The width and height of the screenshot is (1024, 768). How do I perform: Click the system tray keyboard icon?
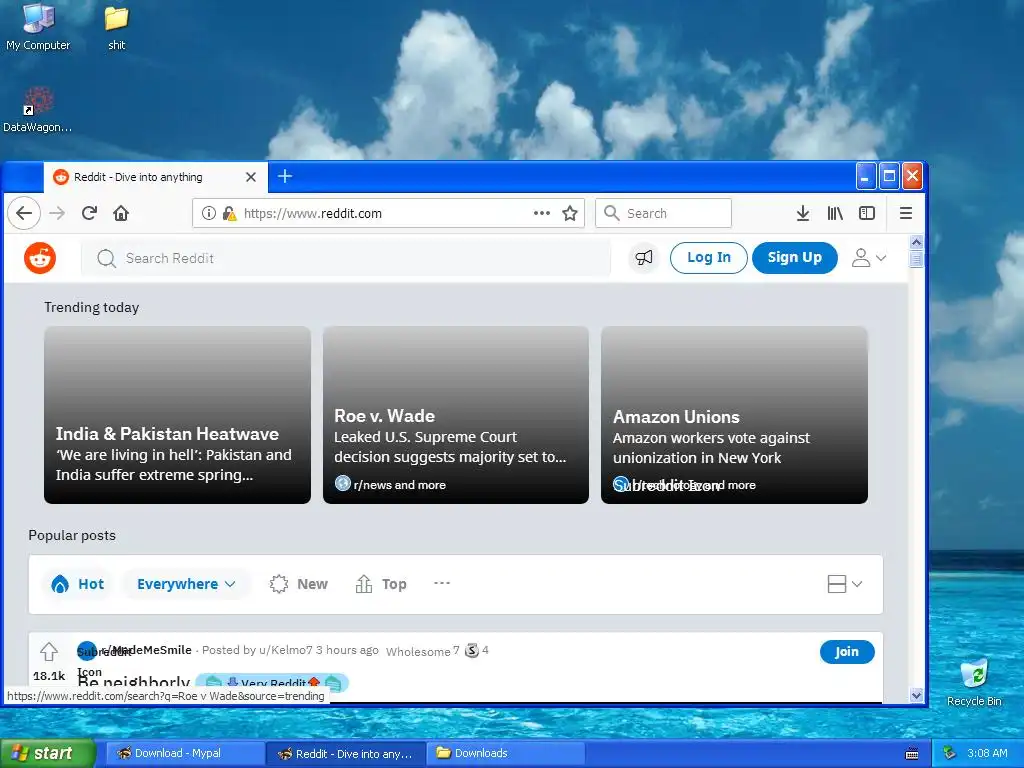(912, 754)
